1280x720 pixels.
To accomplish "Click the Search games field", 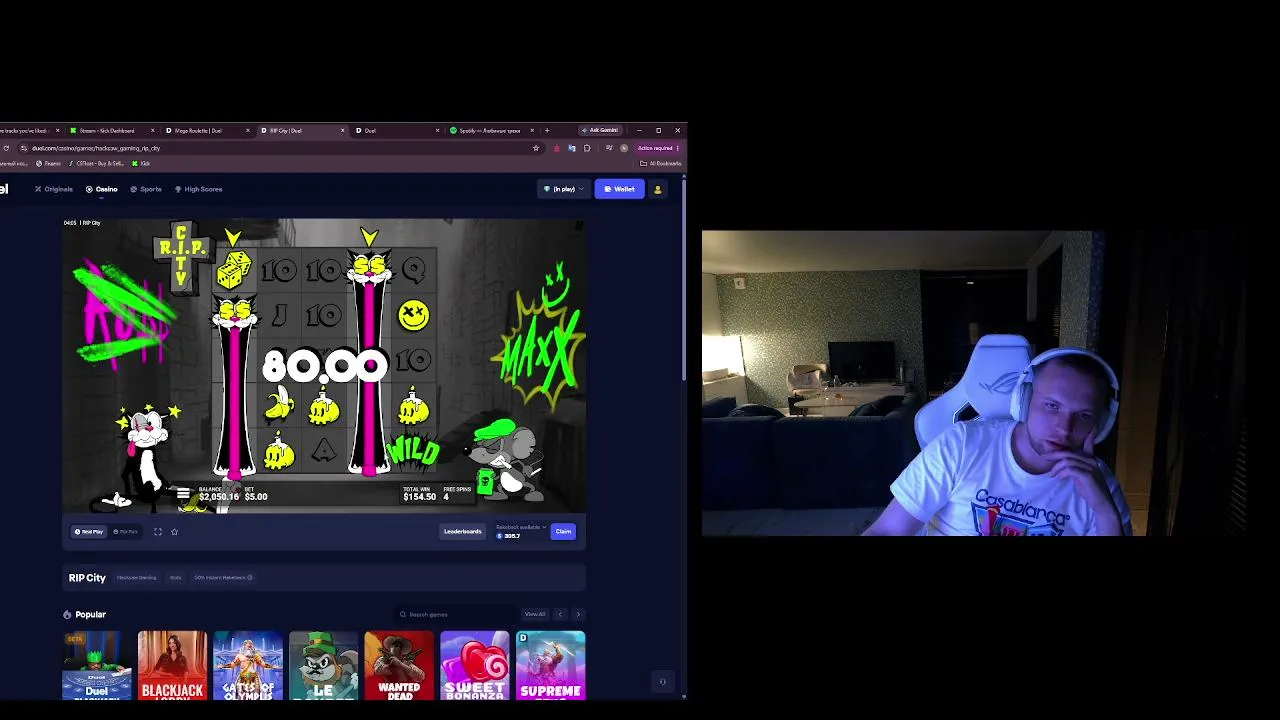I will [455, 614].
